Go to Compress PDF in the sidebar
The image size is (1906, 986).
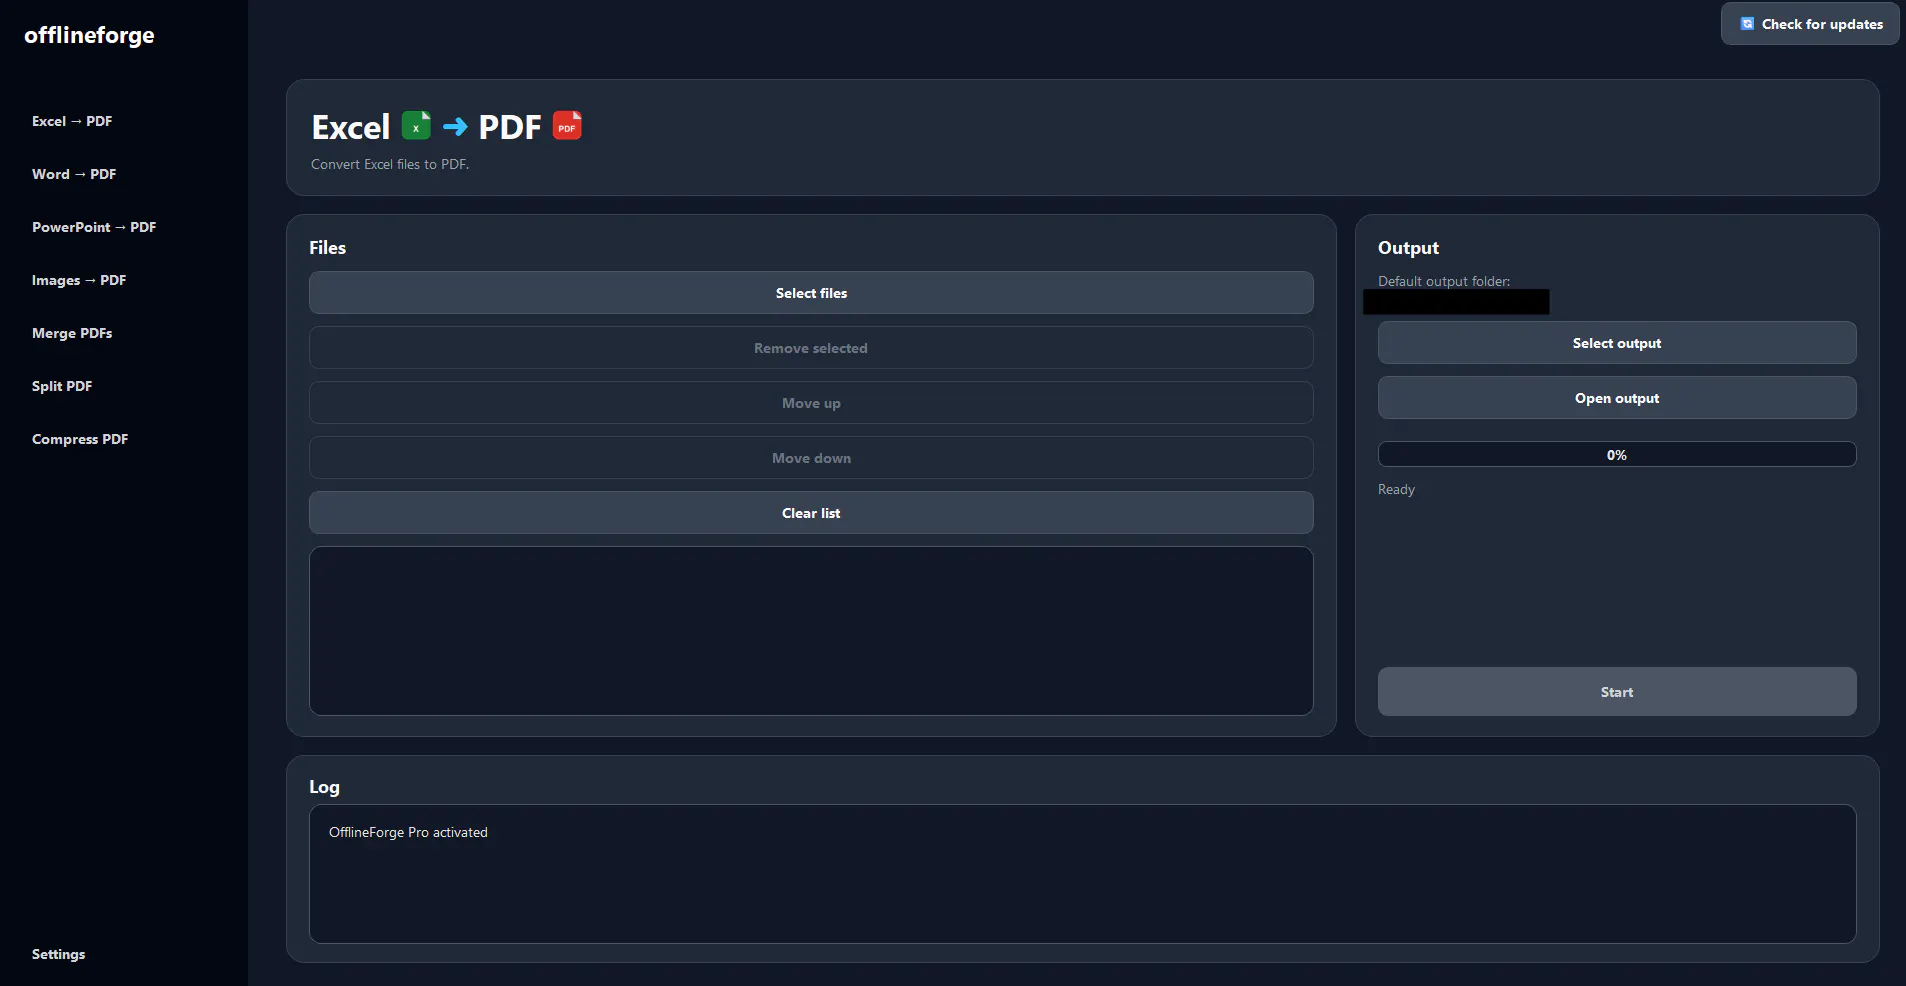[x=80, y=439]
